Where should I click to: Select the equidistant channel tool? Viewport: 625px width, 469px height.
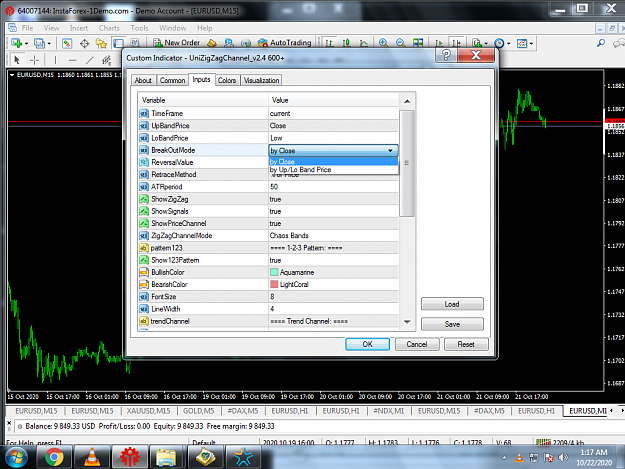click(106, 60)
